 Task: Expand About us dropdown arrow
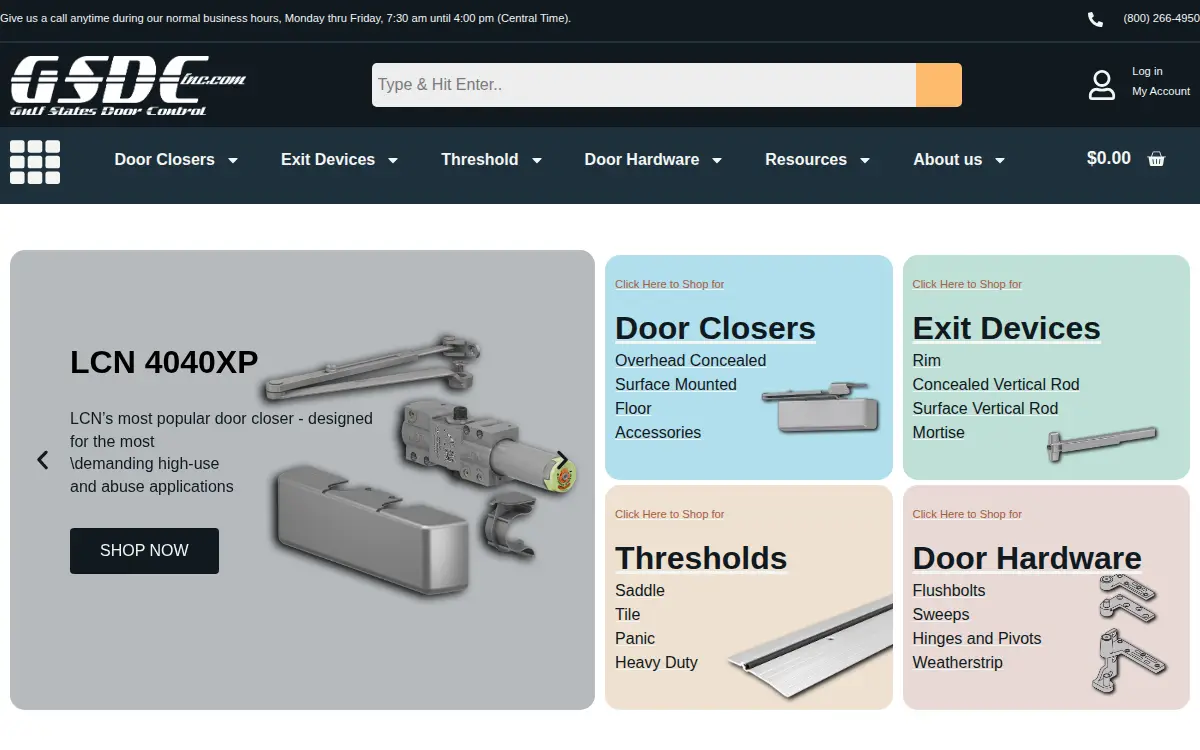[x=1000, y=160]
